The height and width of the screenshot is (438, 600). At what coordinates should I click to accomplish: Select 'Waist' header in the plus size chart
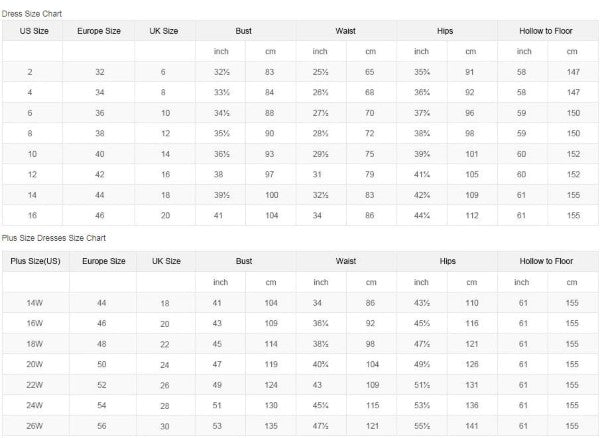click(x=346, y=260)
